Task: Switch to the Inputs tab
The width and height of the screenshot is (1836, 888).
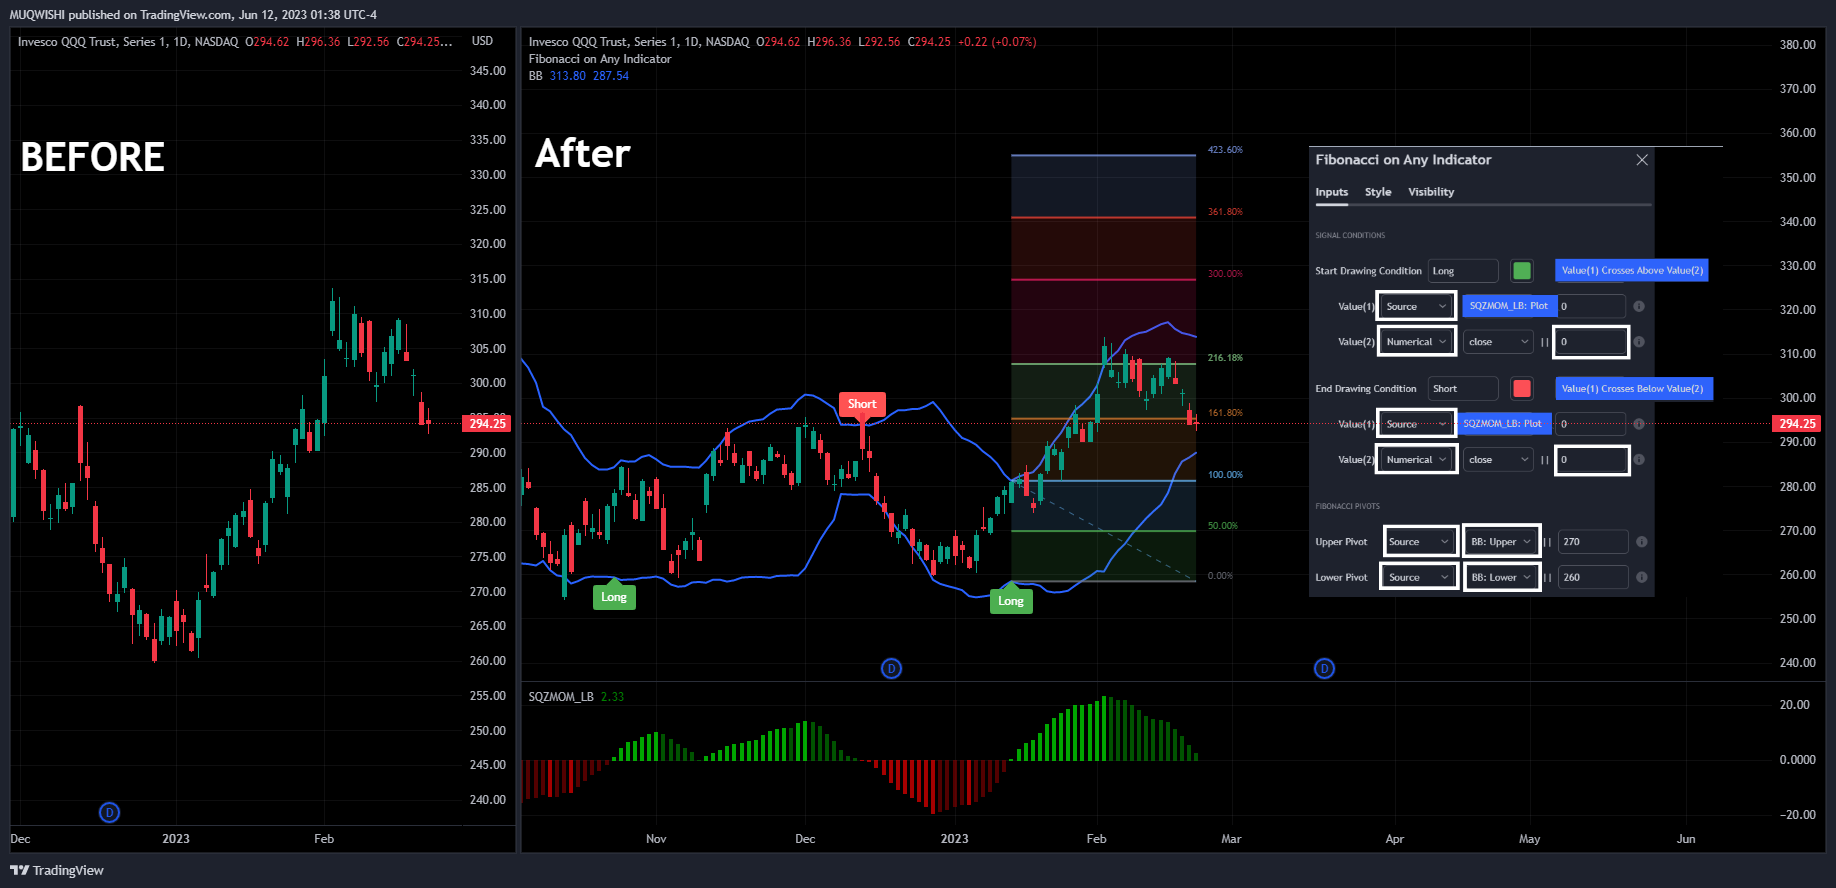Action: point(1331,192)
